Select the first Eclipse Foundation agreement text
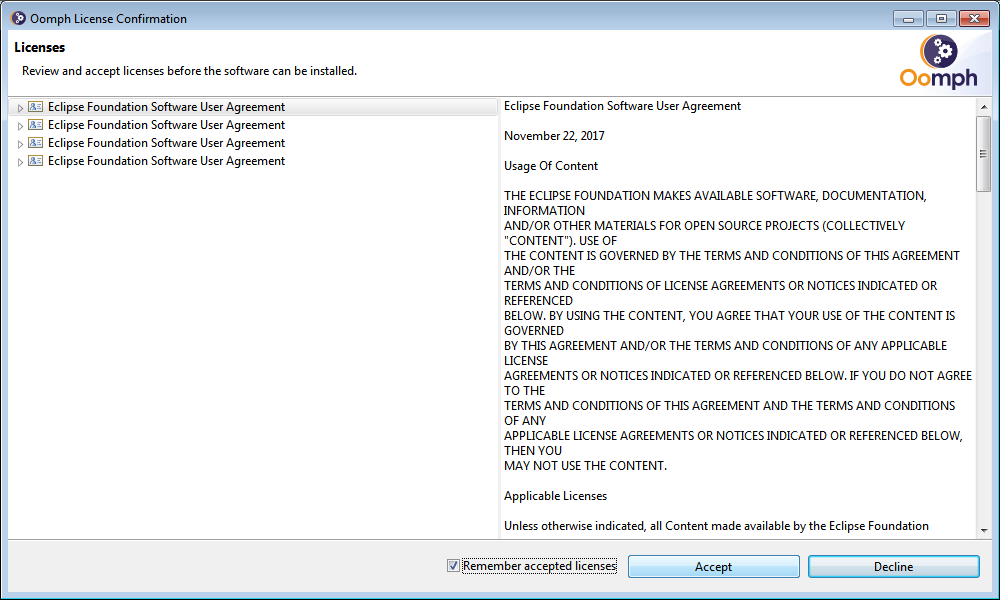 pyautogui.click(x=166, y=106)
